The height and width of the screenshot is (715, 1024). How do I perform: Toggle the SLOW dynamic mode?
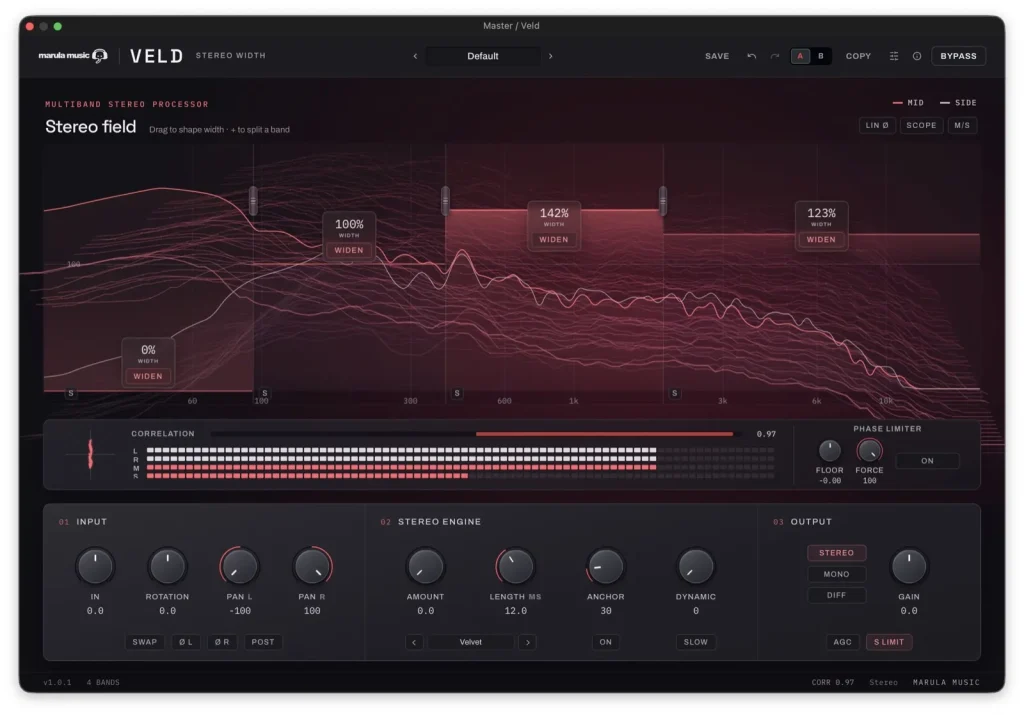point(696,643)
